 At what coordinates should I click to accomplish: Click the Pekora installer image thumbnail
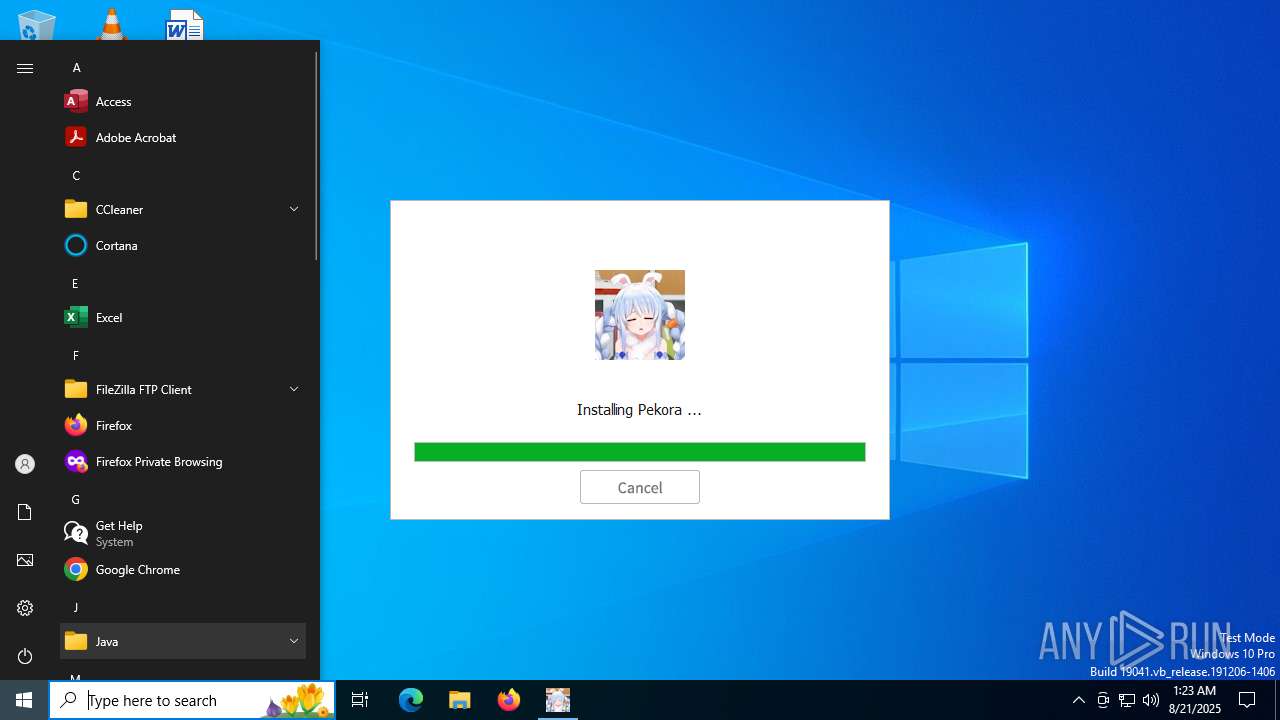pos(640,315)
